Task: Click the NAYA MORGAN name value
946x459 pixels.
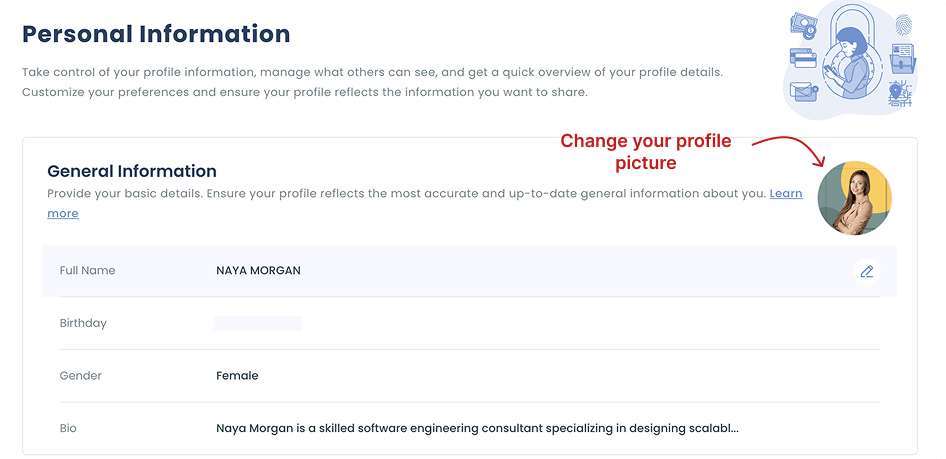Action: 258,271
